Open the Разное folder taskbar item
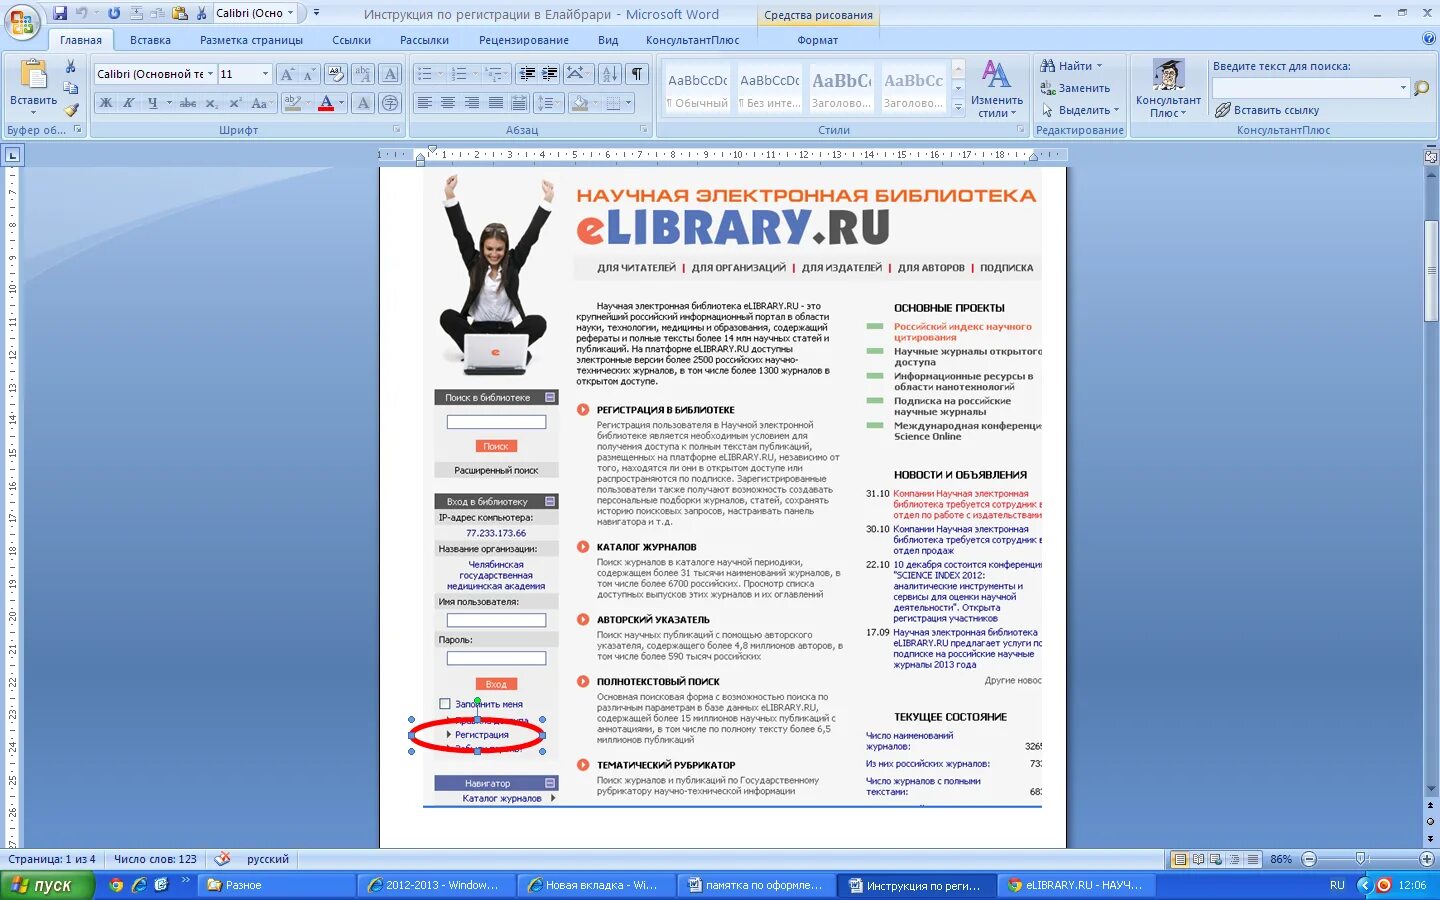The height and width of the screenshot is (900, 1440). coord(277,885)
